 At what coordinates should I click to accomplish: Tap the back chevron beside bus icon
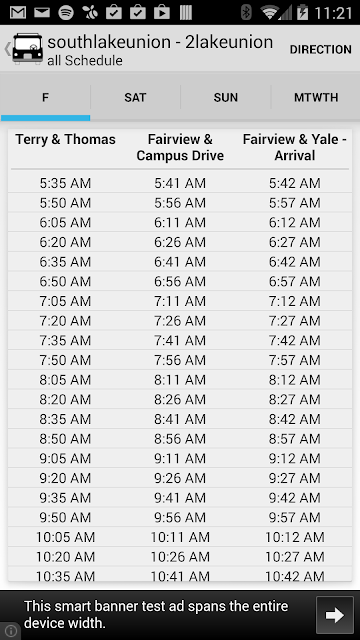click(x=7, y=49)
